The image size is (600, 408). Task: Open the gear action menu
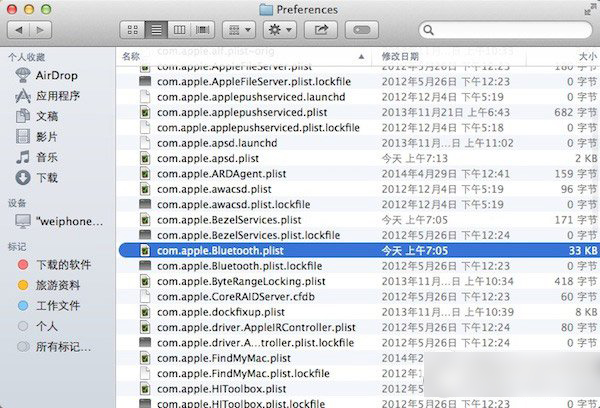coord(280,30)
